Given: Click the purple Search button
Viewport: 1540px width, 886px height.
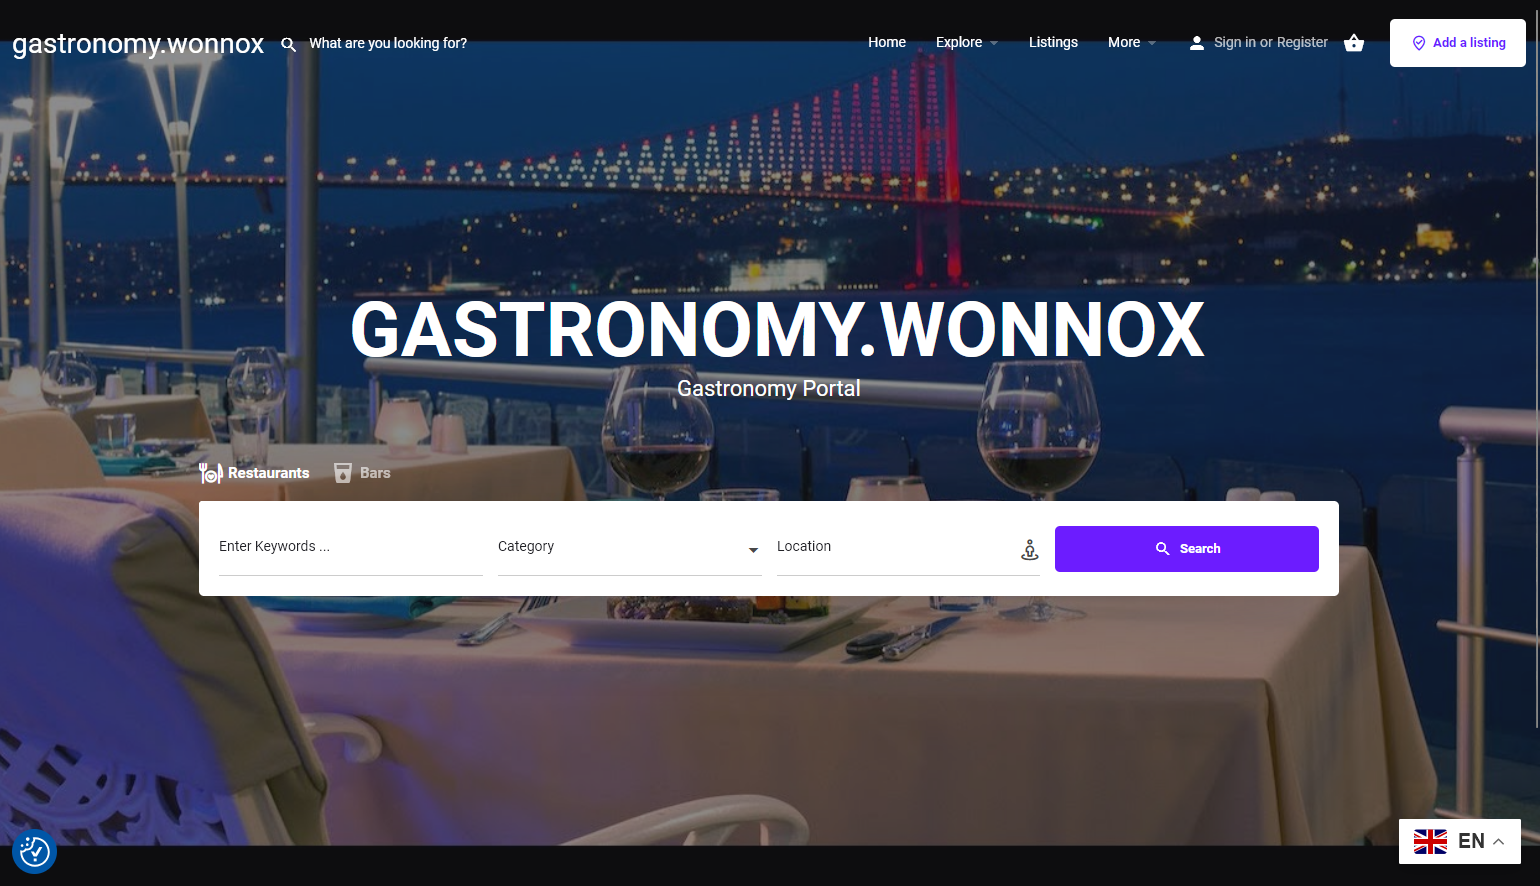Looking at the screenshot, I should [1187, 549].
